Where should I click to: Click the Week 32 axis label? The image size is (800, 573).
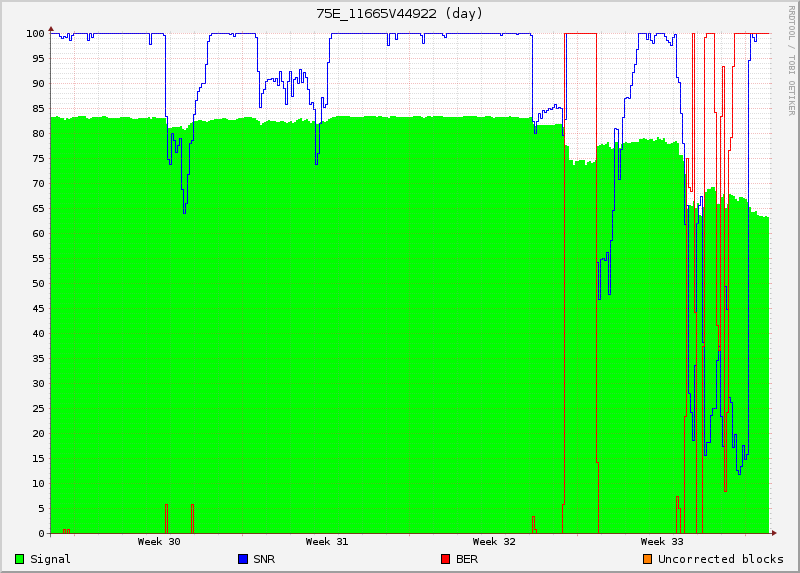(x=494, y=542)
